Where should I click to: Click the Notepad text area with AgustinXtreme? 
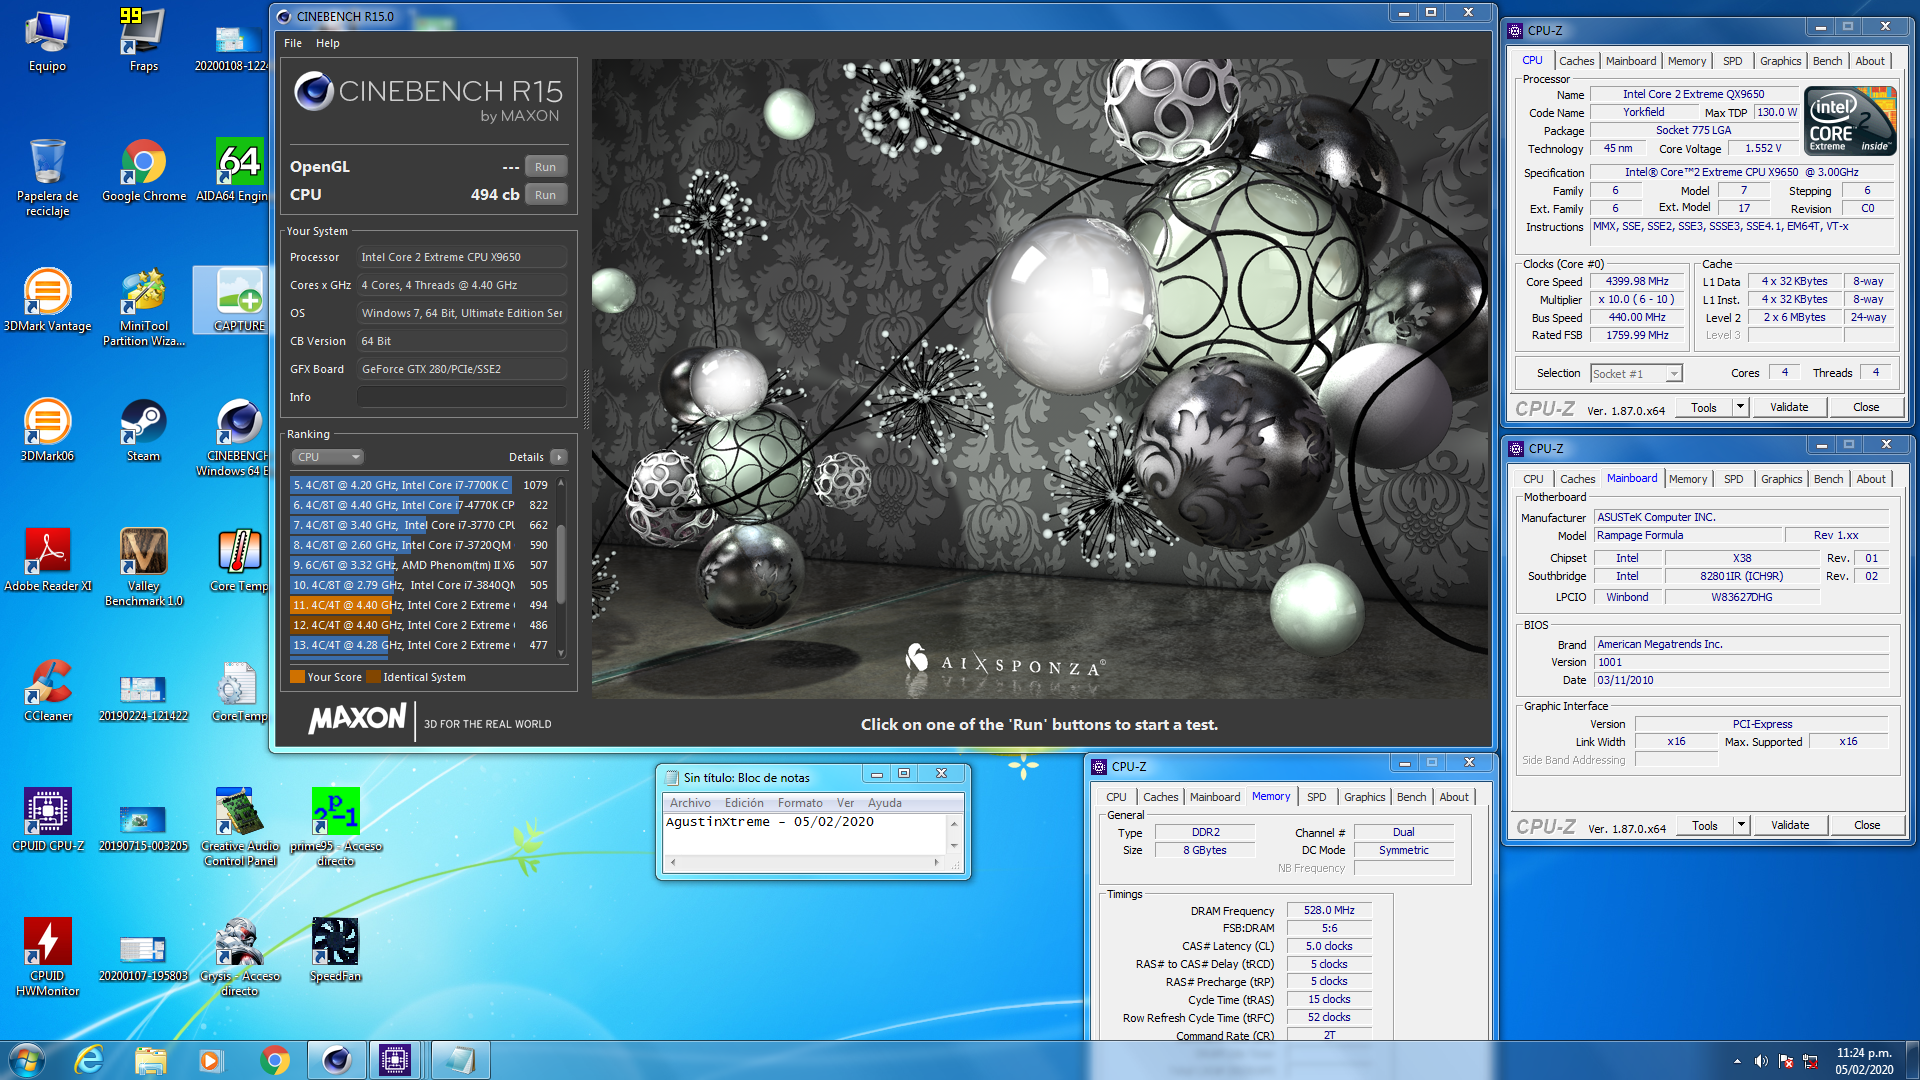click(806, 834)
